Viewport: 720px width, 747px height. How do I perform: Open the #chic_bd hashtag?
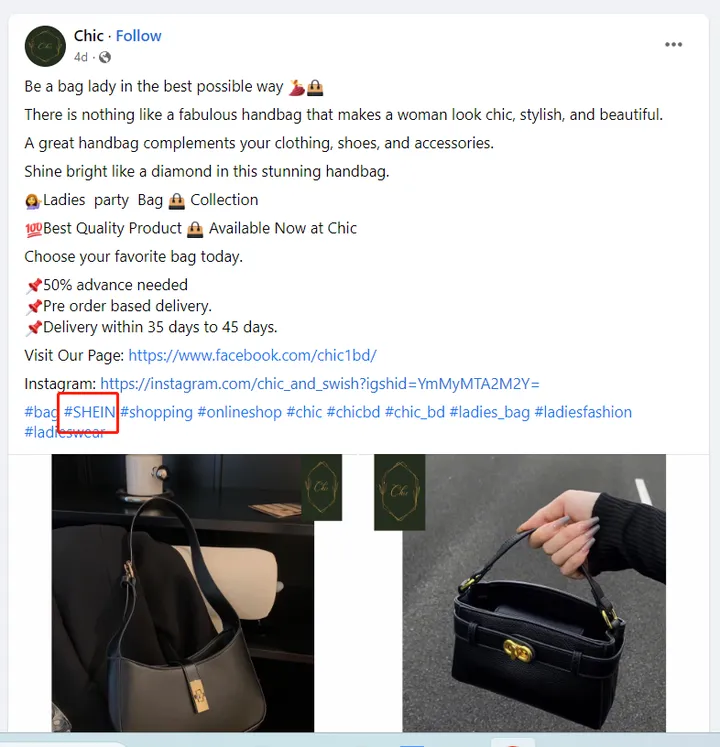point(415,412)
